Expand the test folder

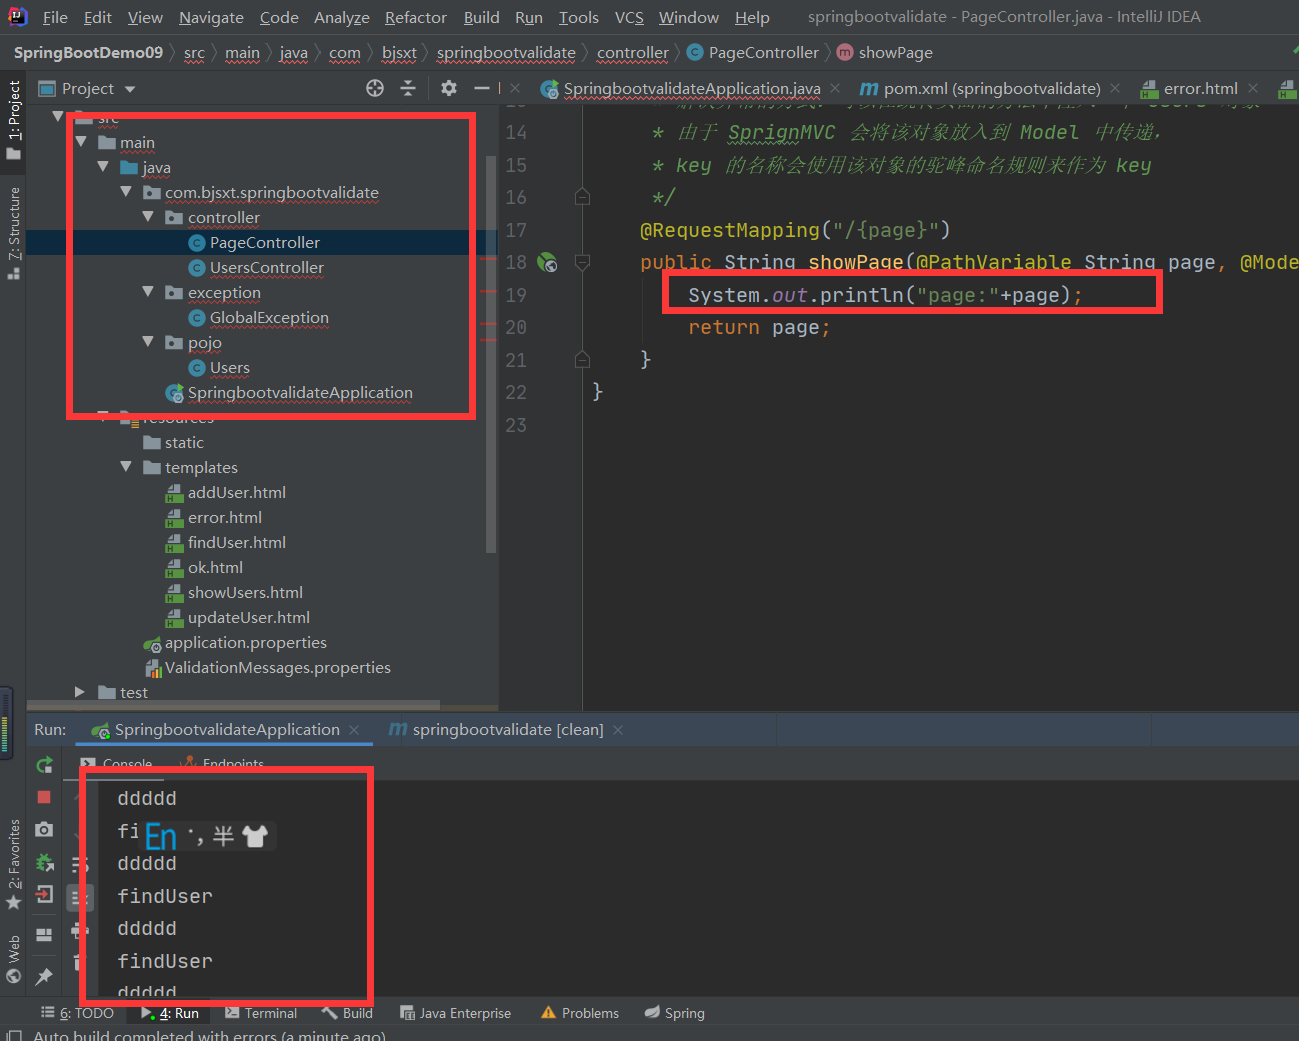point(80,692)
